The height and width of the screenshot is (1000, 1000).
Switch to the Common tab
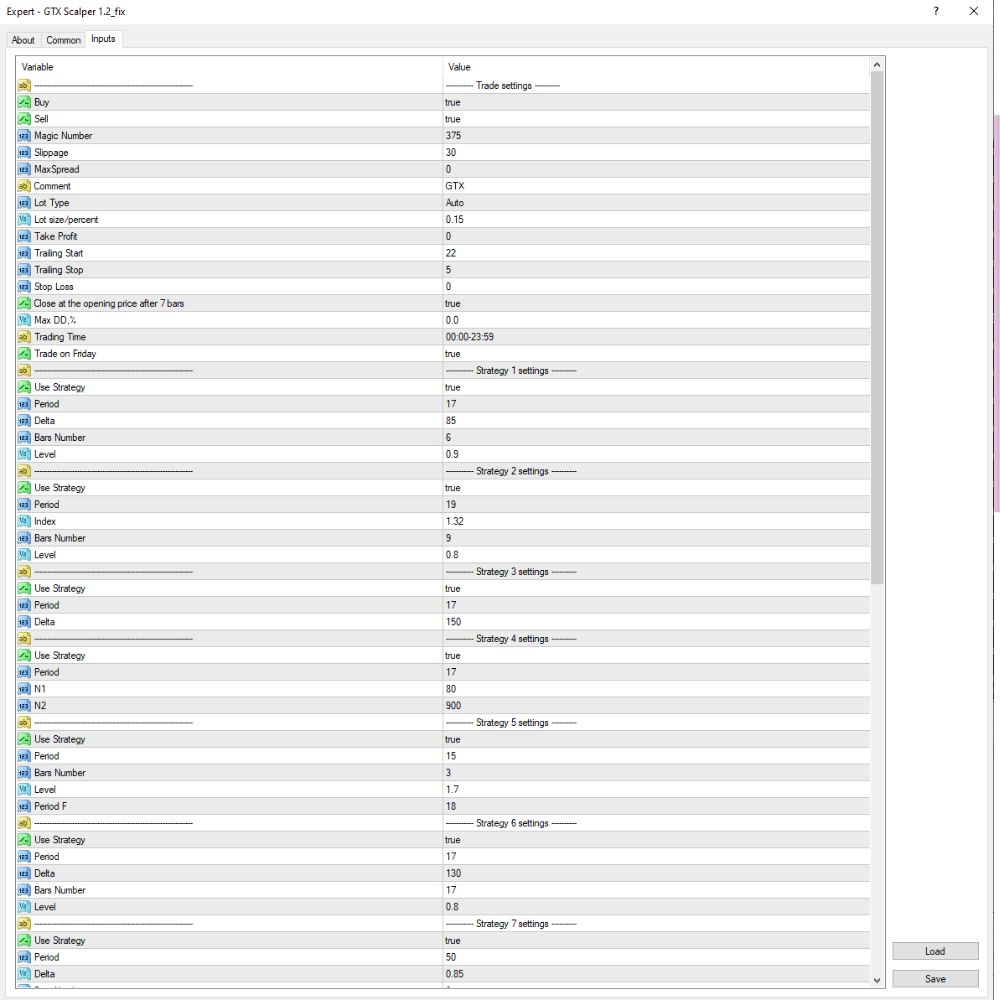[x=63, y=40]
